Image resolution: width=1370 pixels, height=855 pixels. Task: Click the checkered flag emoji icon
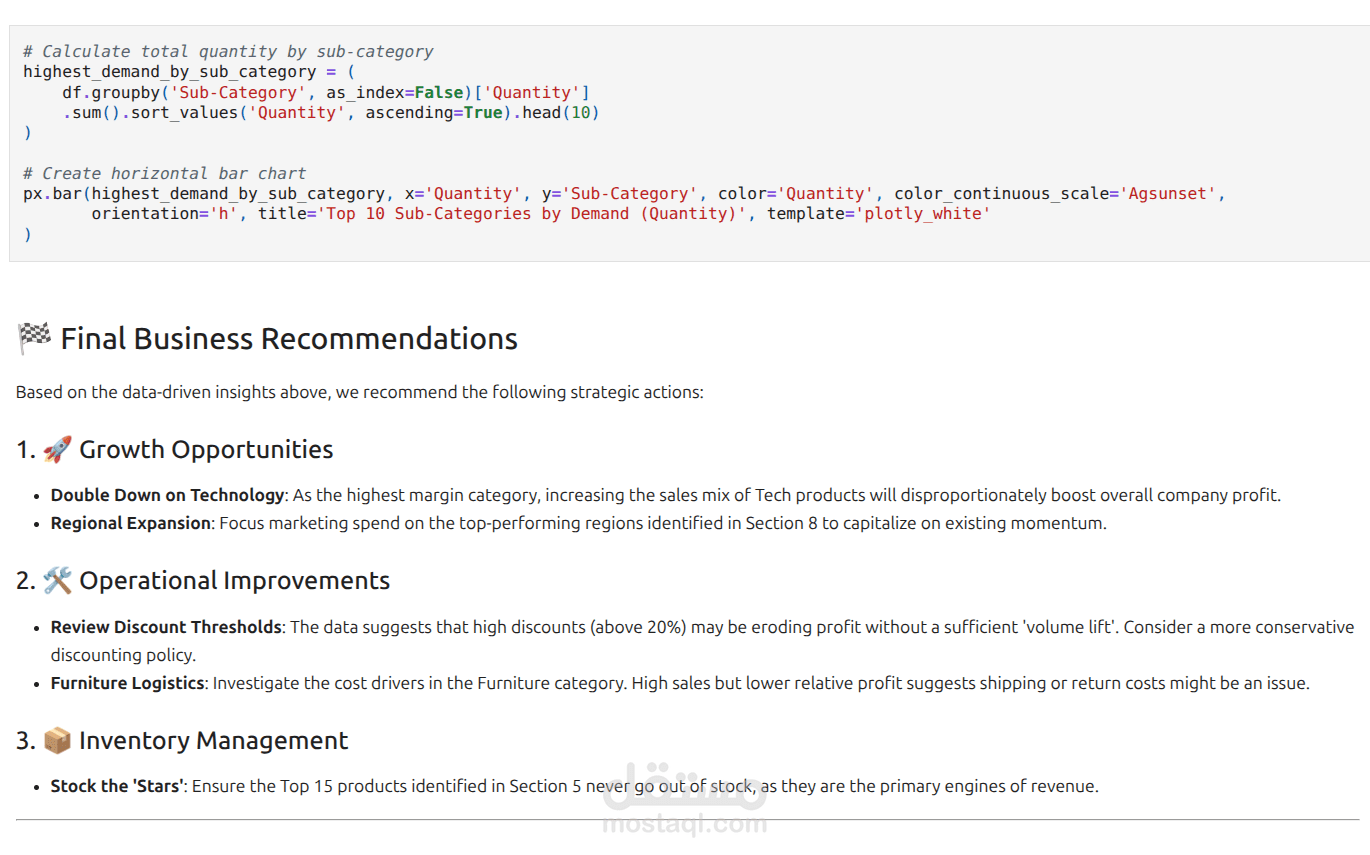coord(34,338)
